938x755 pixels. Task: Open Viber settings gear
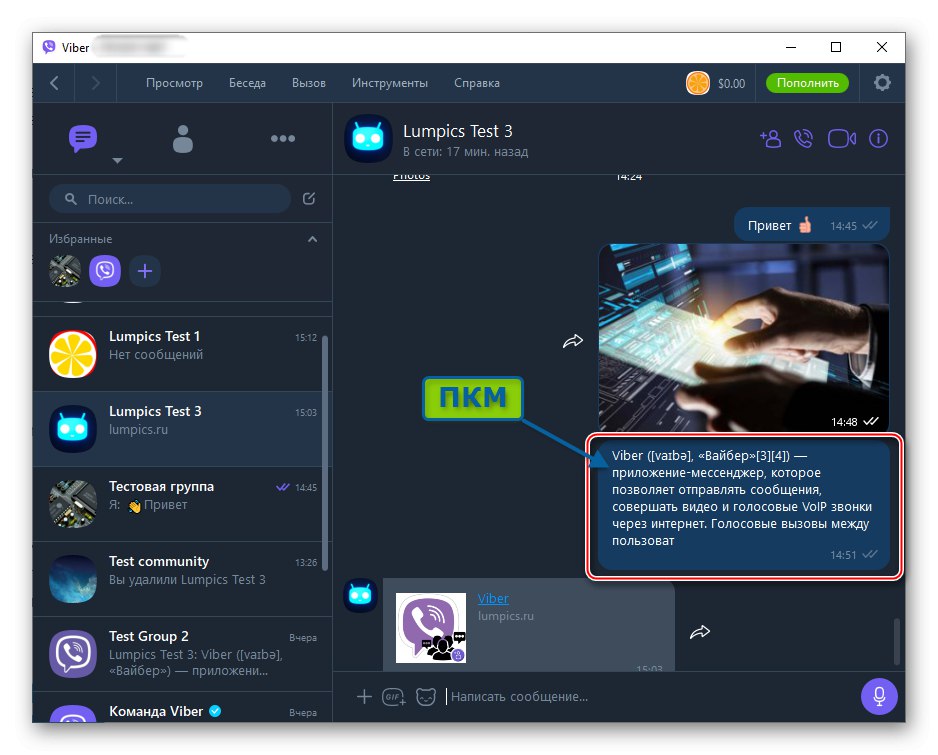[x=882, y=83]
